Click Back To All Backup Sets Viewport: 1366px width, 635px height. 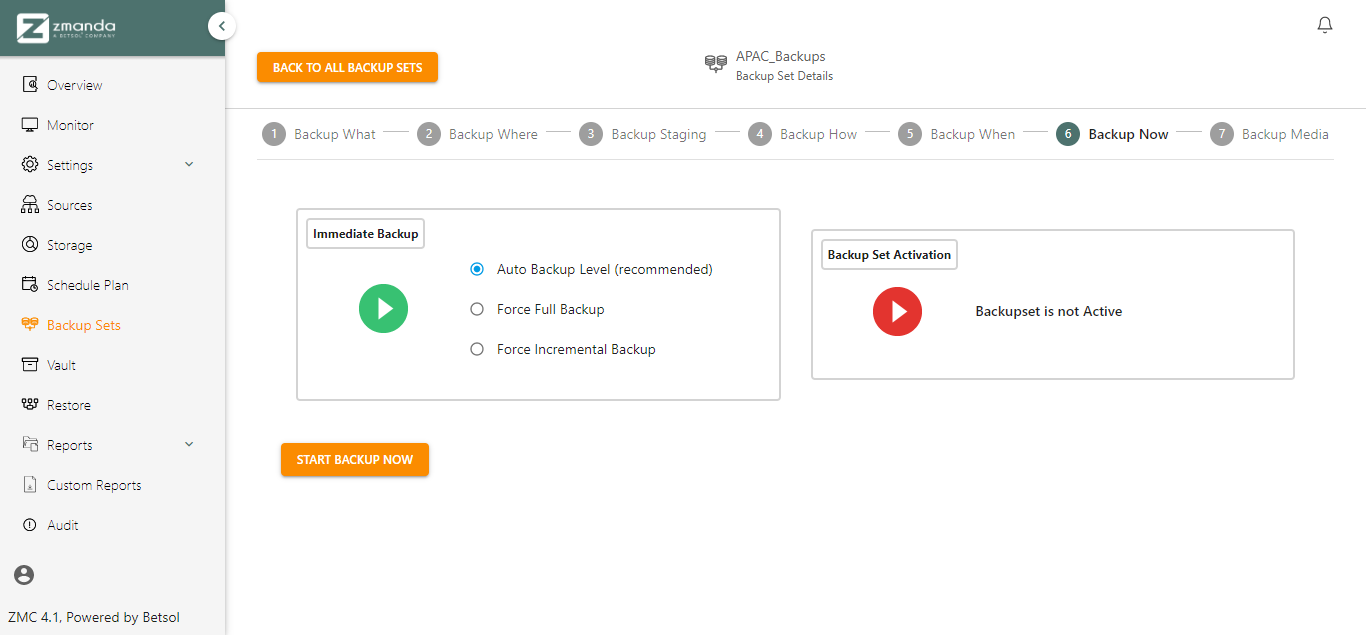347,67
